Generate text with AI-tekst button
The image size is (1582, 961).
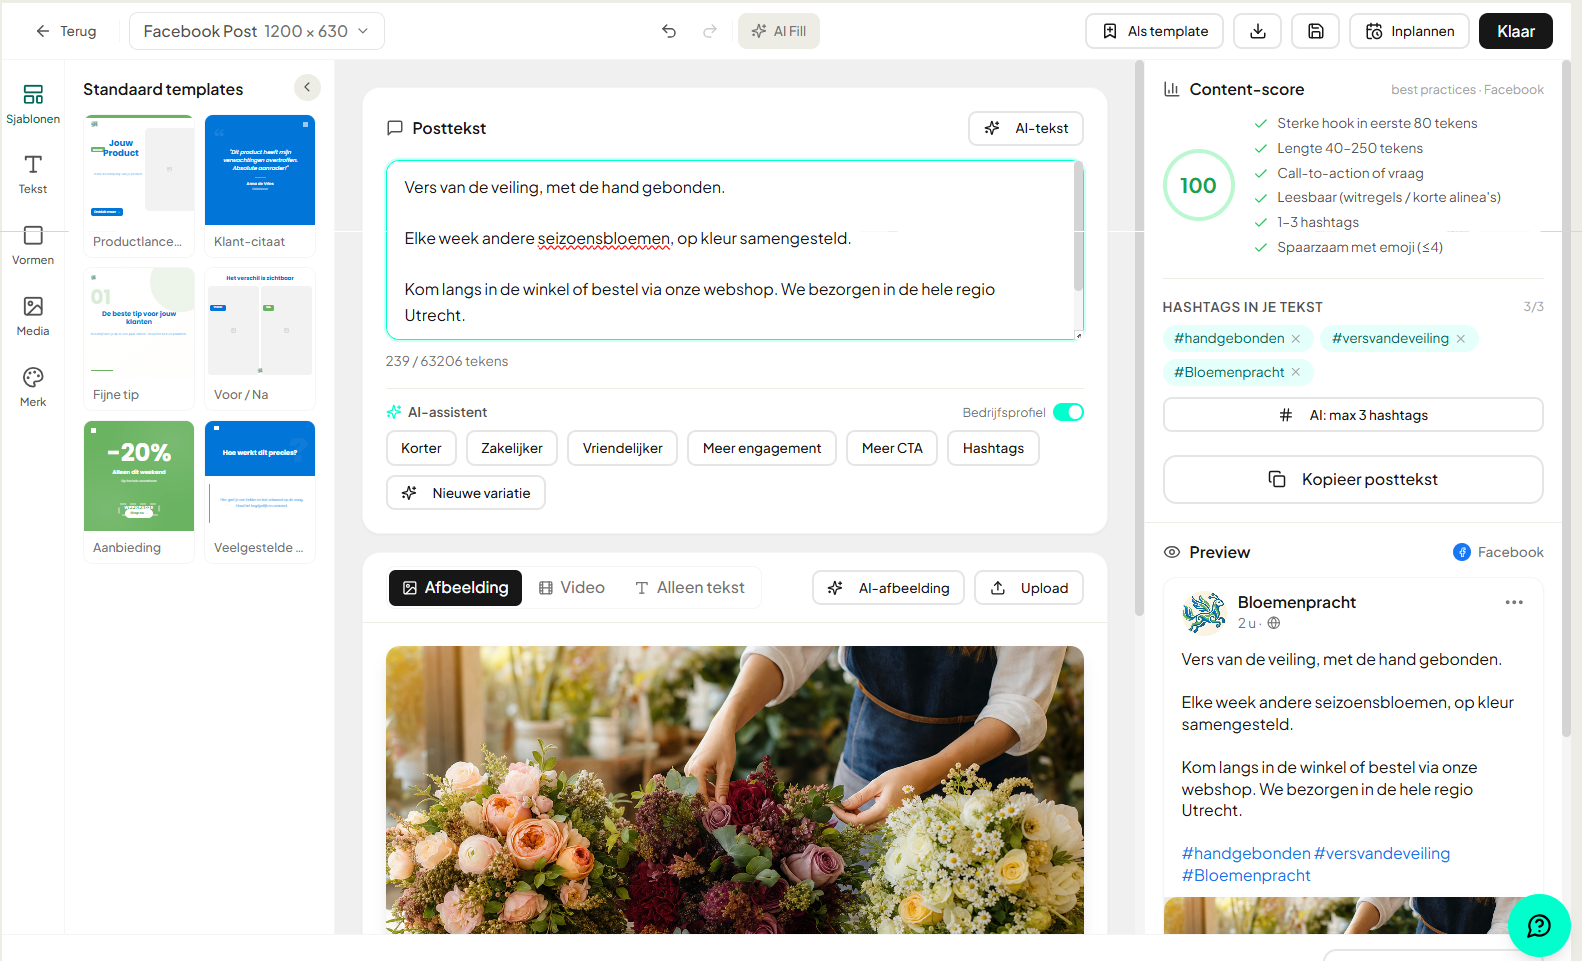pos(1026,128)
